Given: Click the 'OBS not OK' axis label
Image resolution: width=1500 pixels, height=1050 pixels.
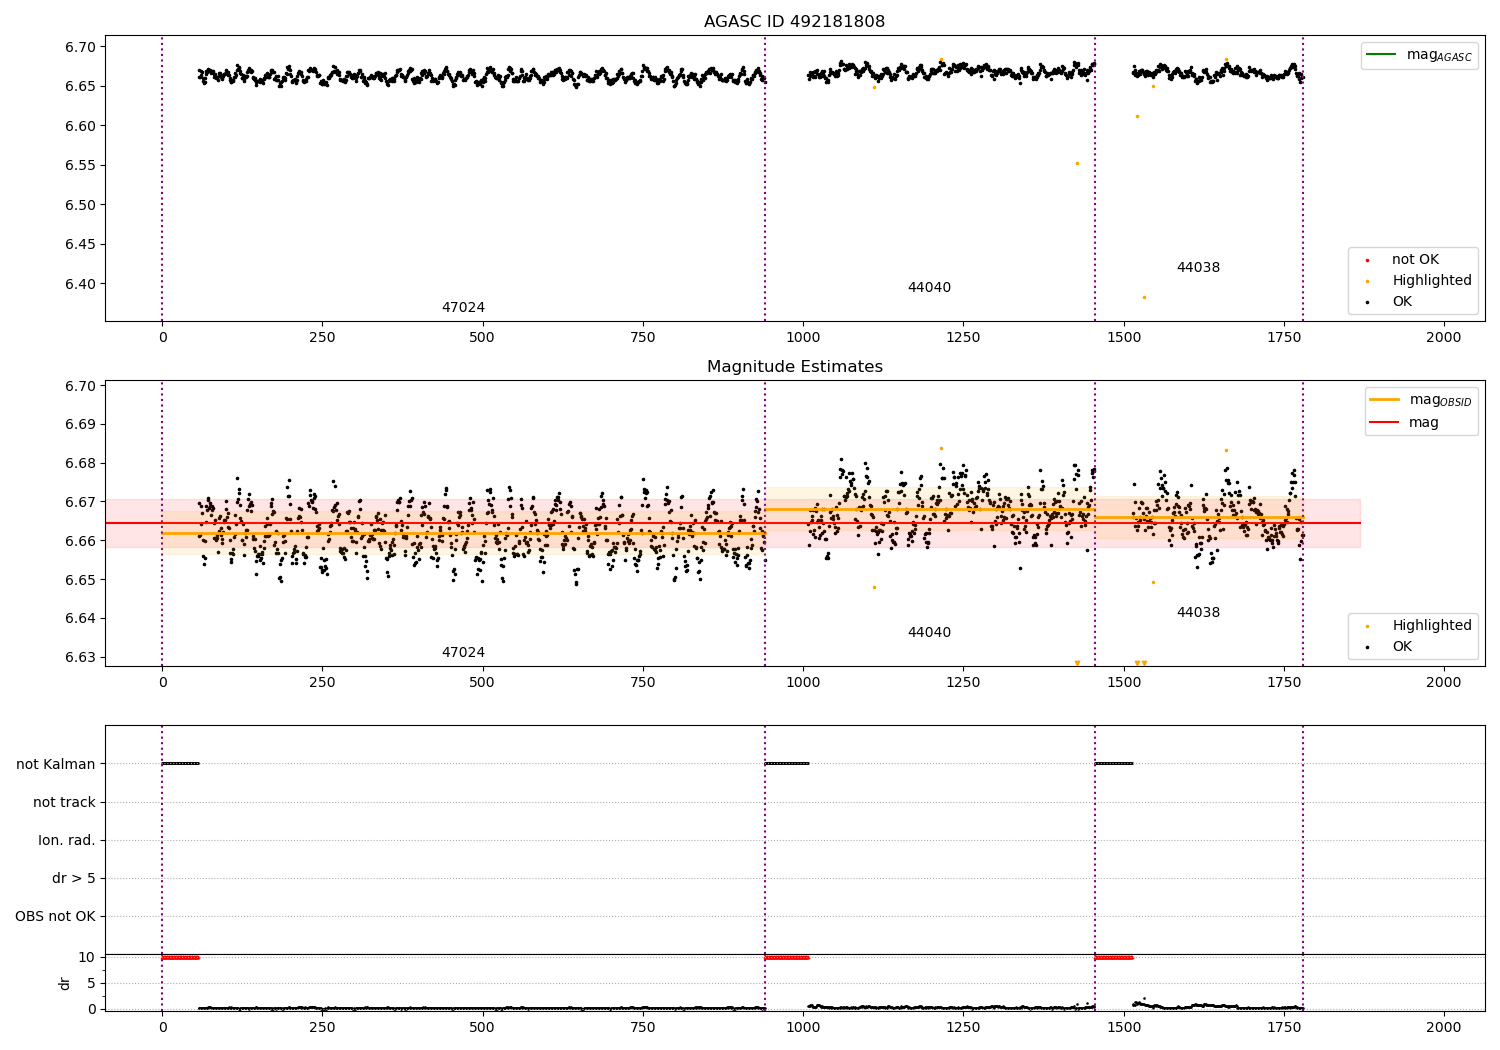Looking at the screenshot, I should point(55,916).
